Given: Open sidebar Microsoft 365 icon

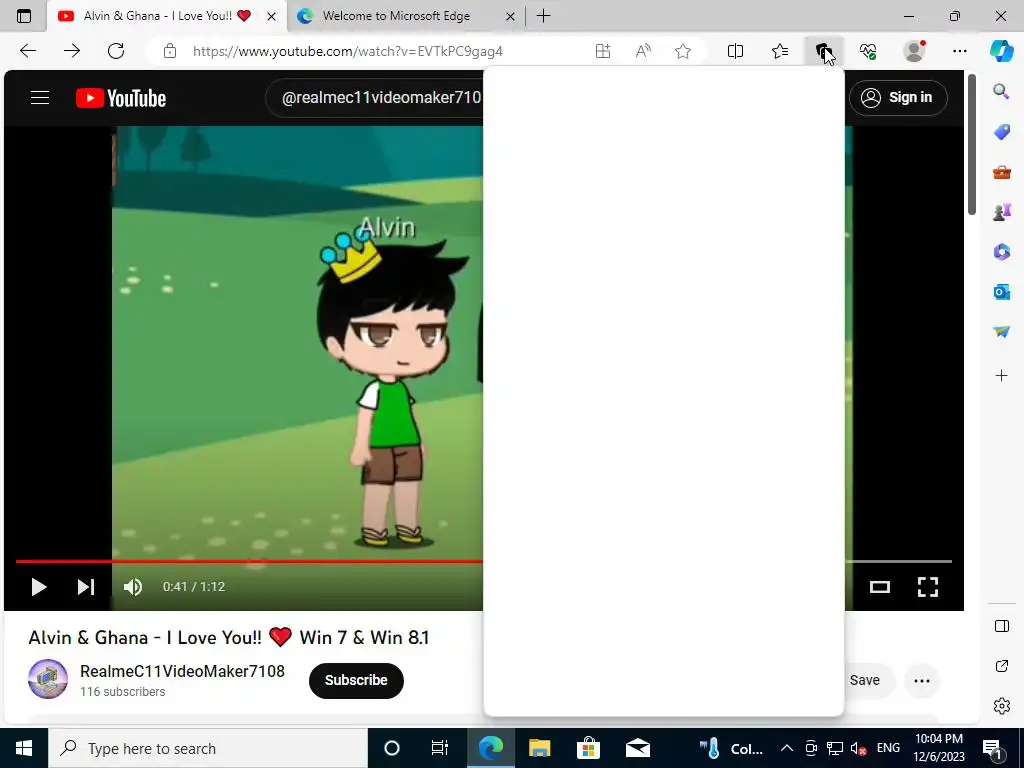Looking at the screenshot, I should (1001, 252).
